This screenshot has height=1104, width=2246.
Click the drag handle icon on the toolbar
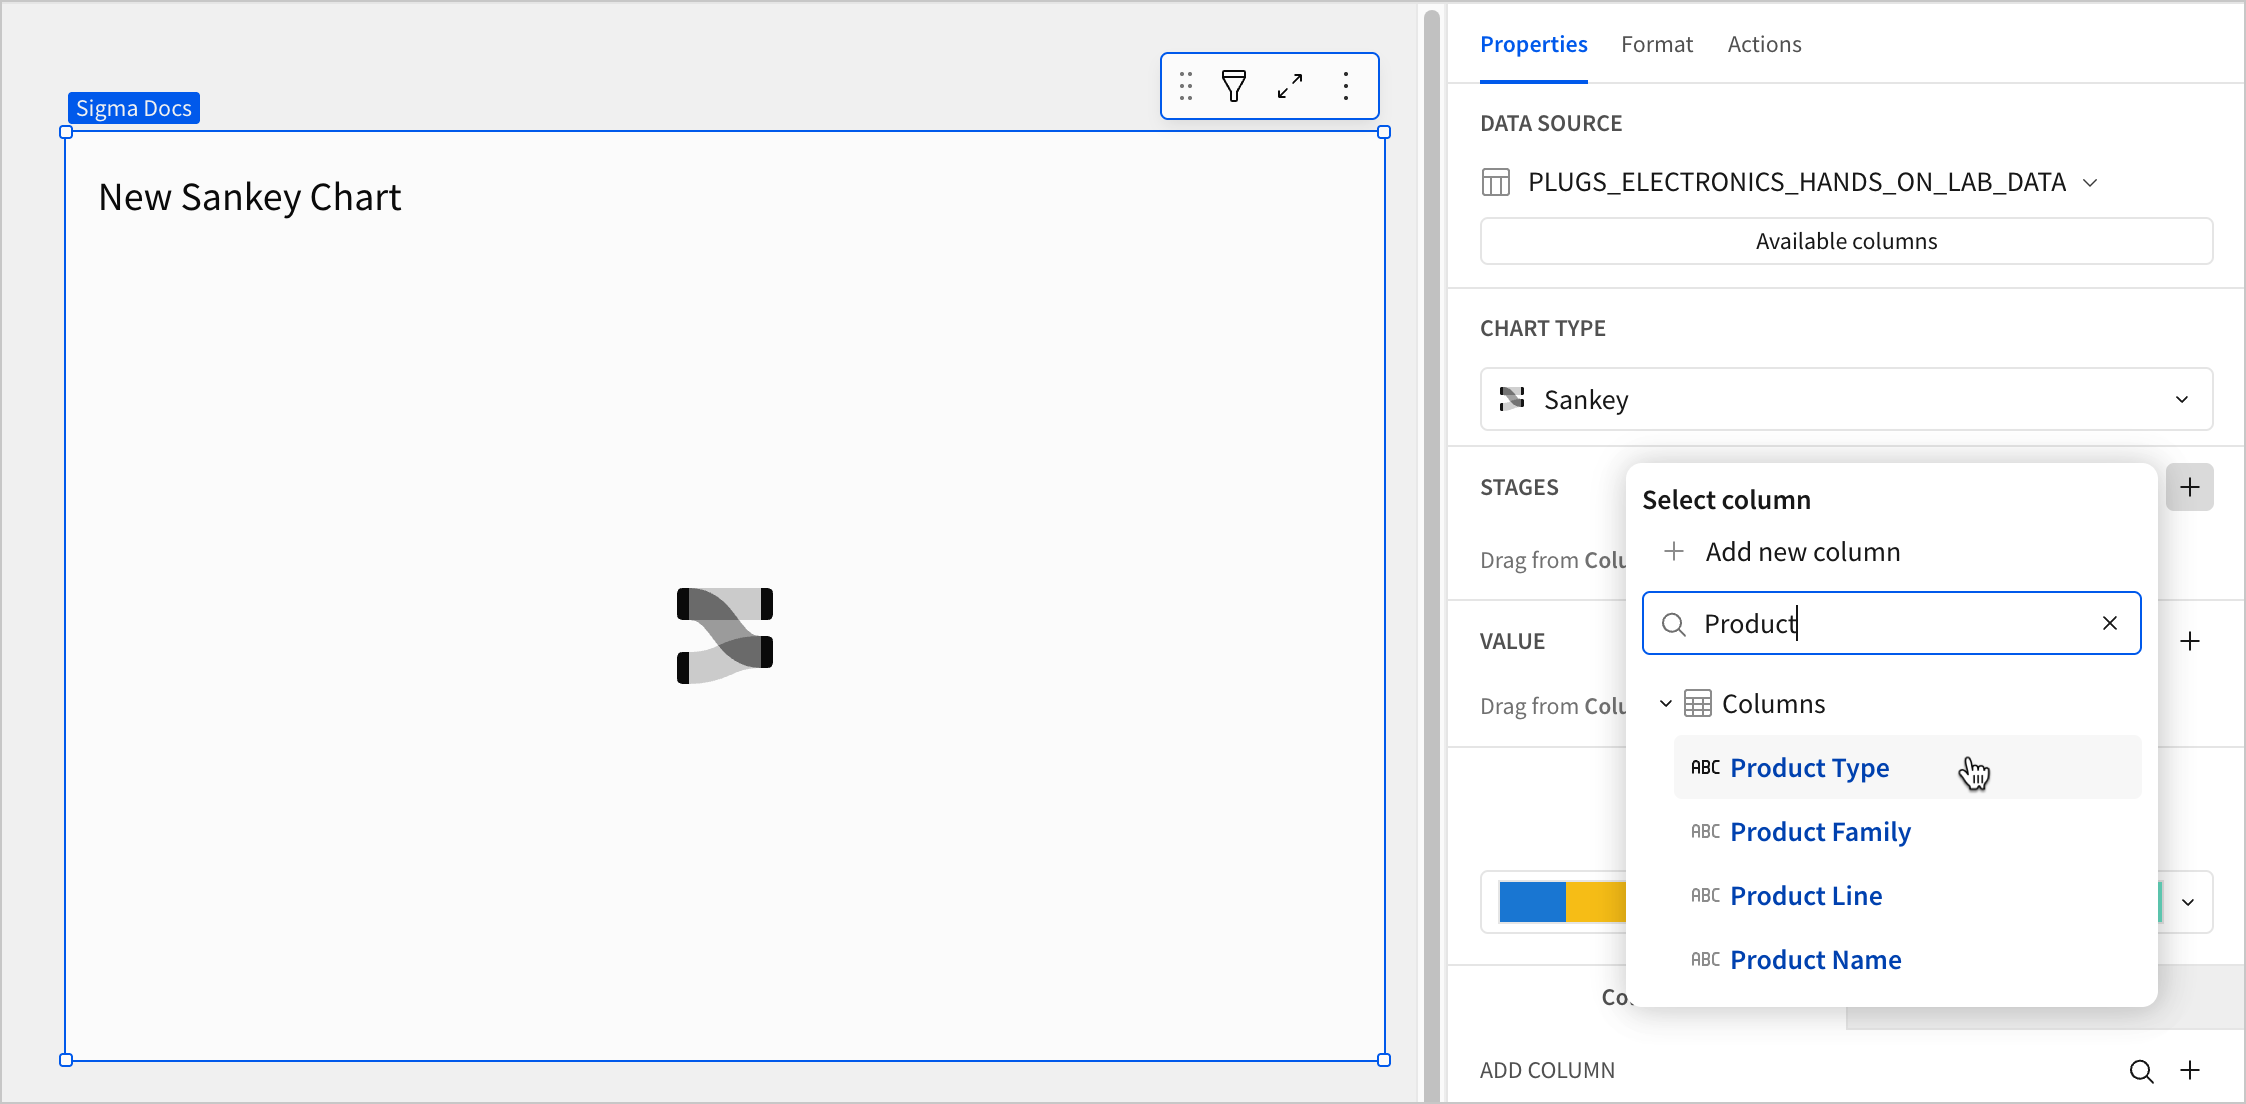coord(1186,87)
